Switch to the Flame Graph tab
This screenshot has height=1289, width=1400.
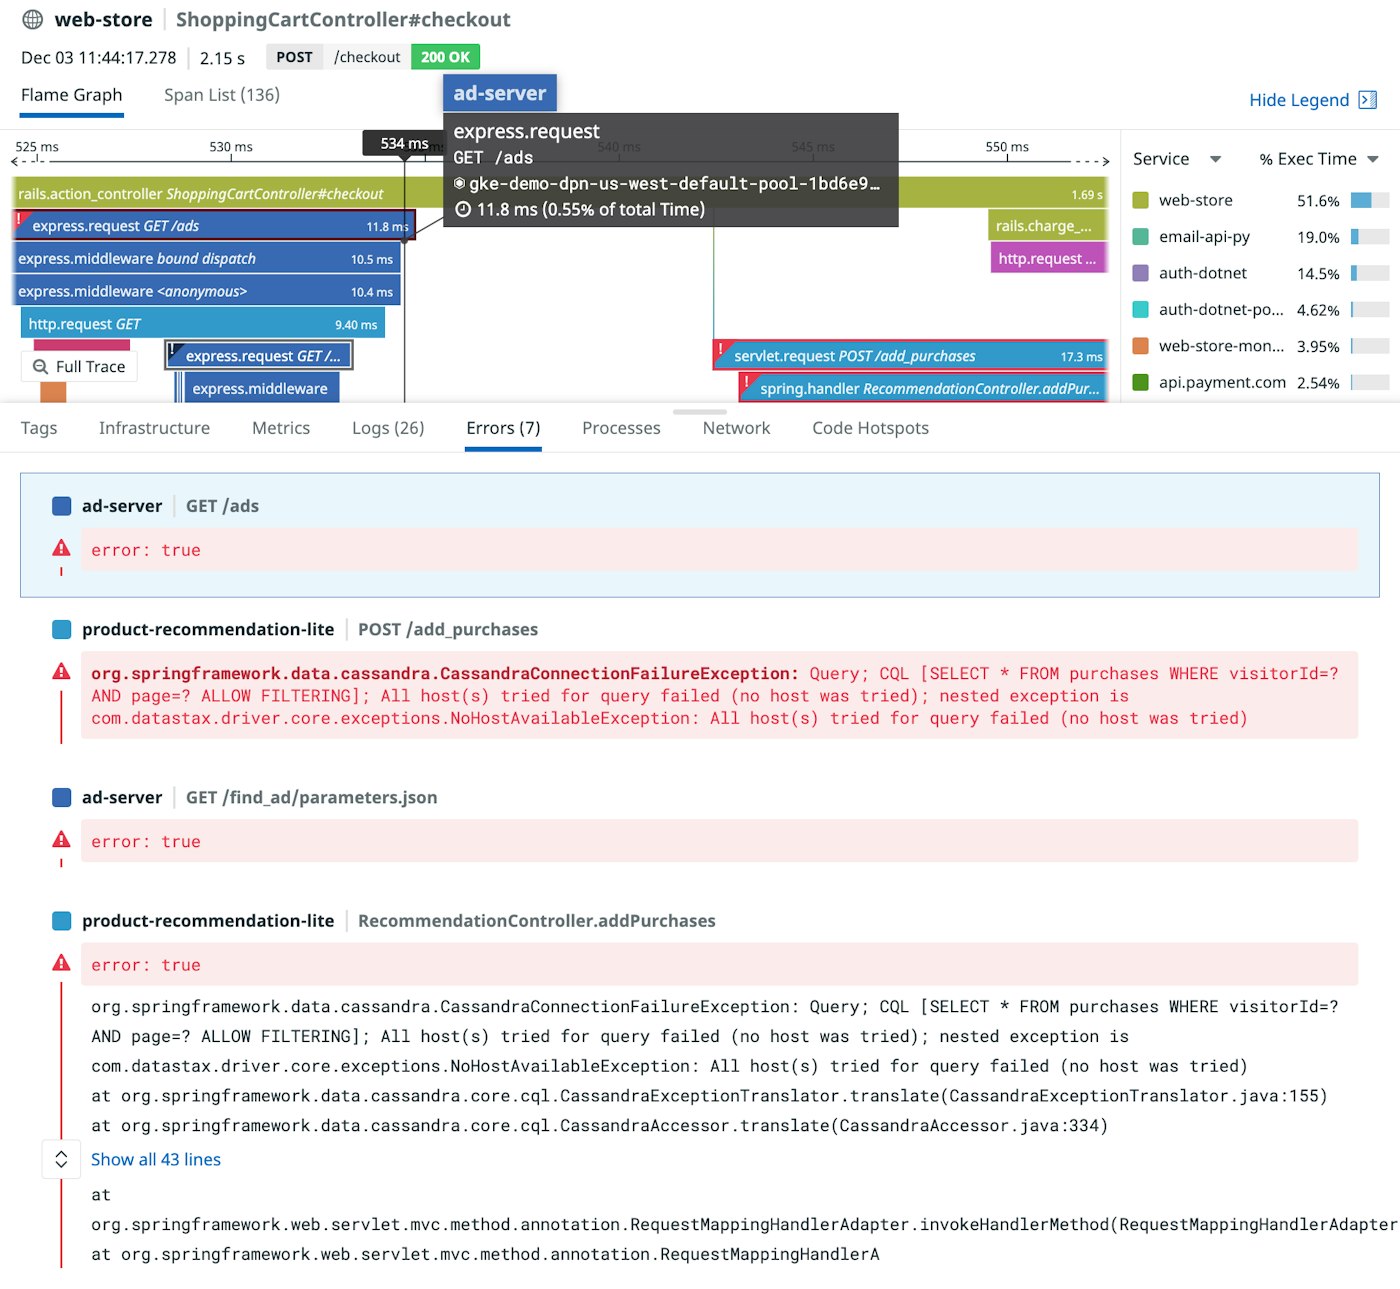click(72, 95)
